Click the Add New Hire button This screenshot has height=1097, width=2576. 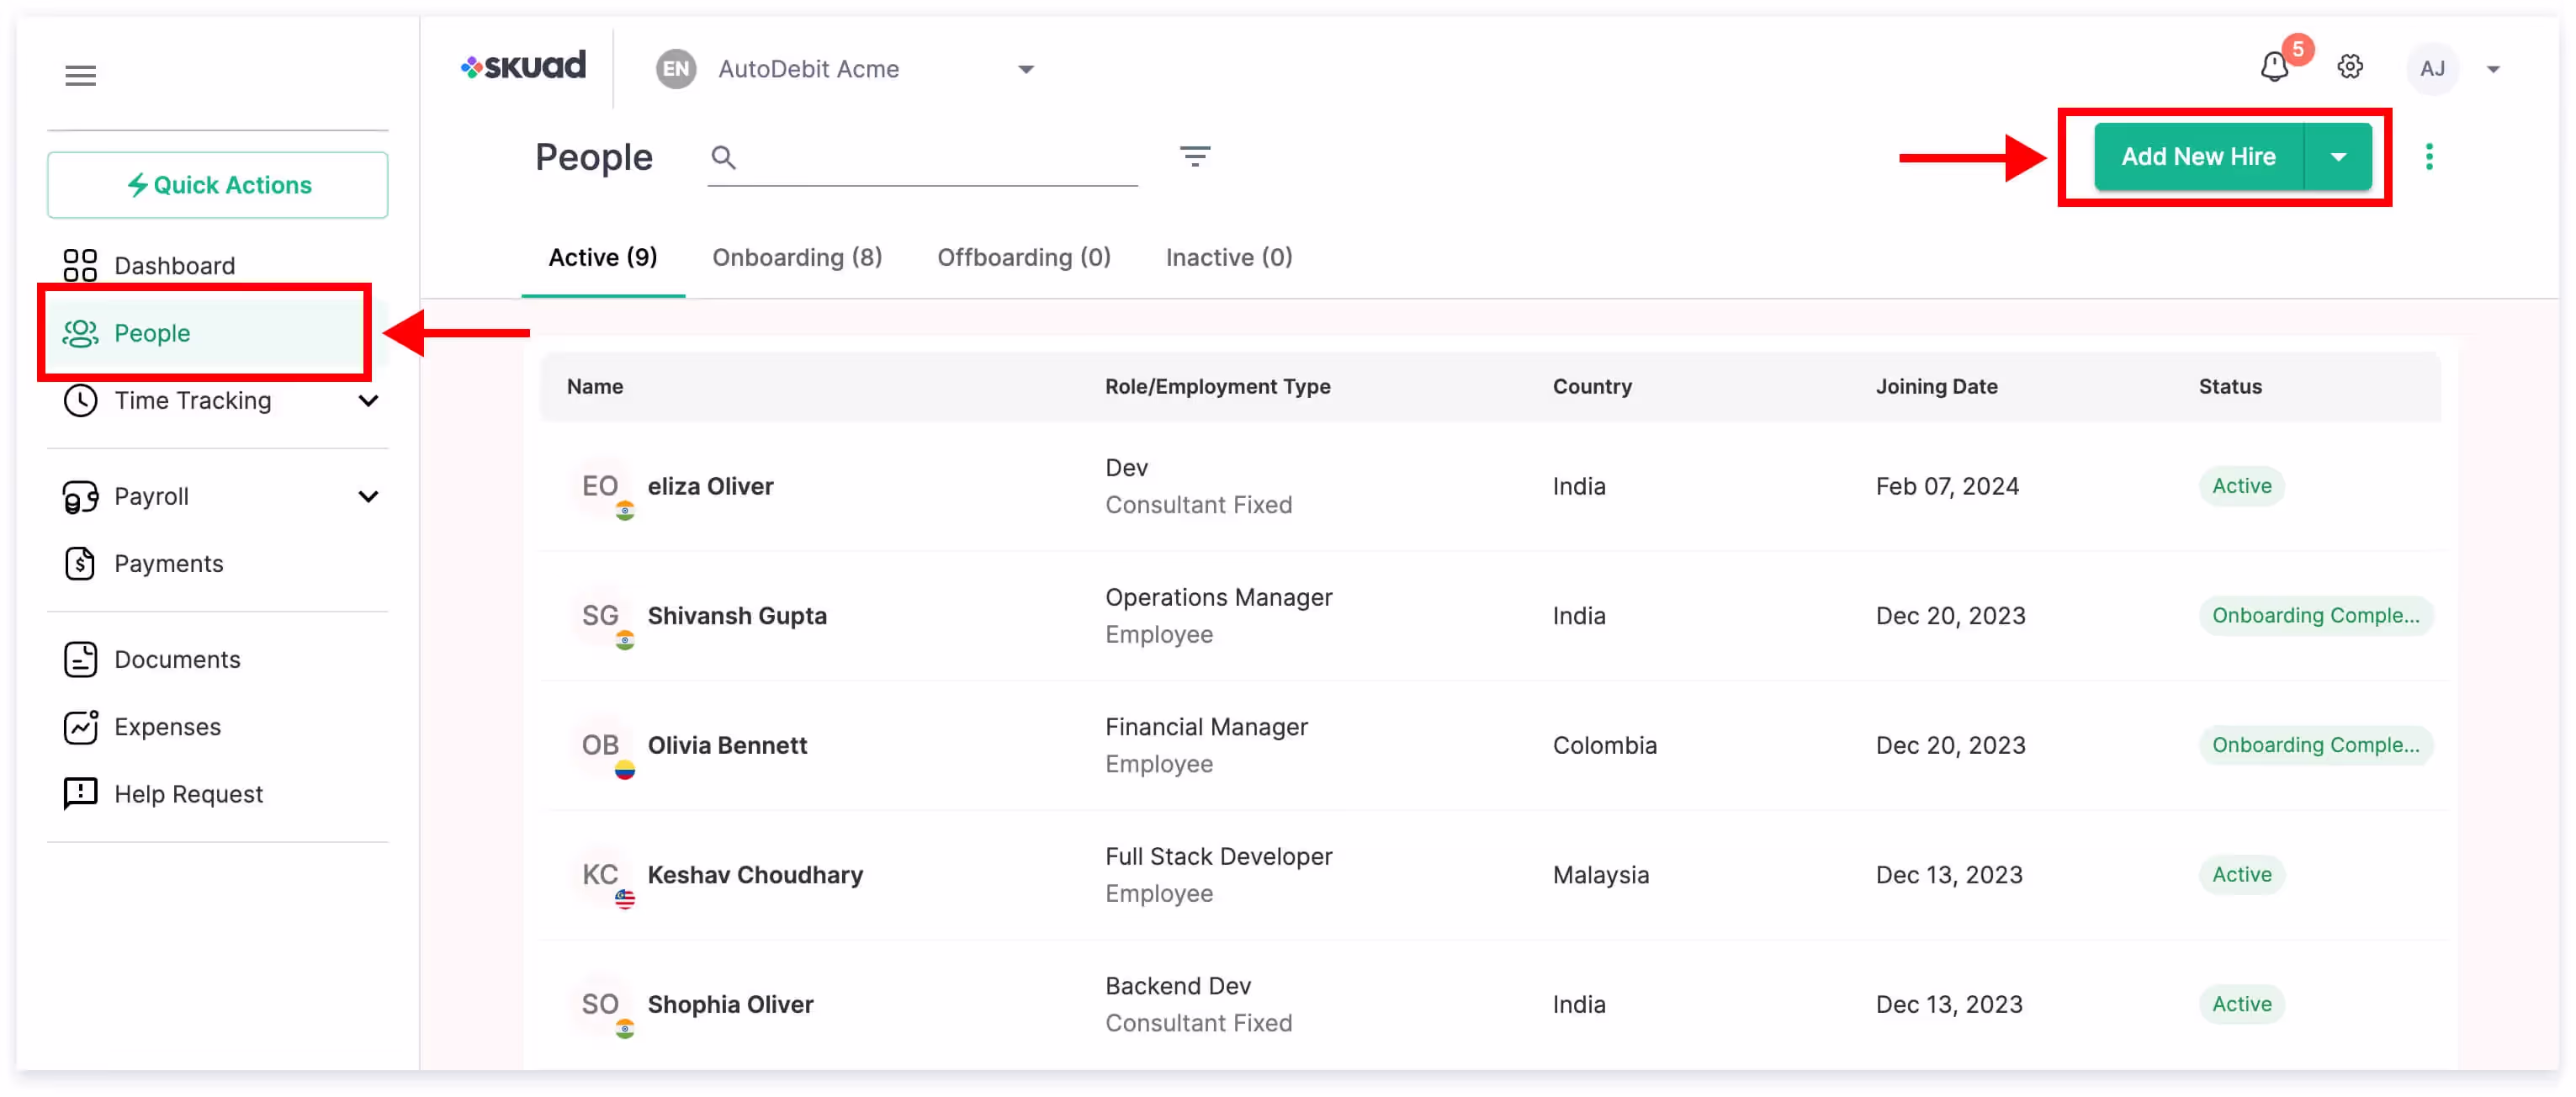coord(2198,157)
